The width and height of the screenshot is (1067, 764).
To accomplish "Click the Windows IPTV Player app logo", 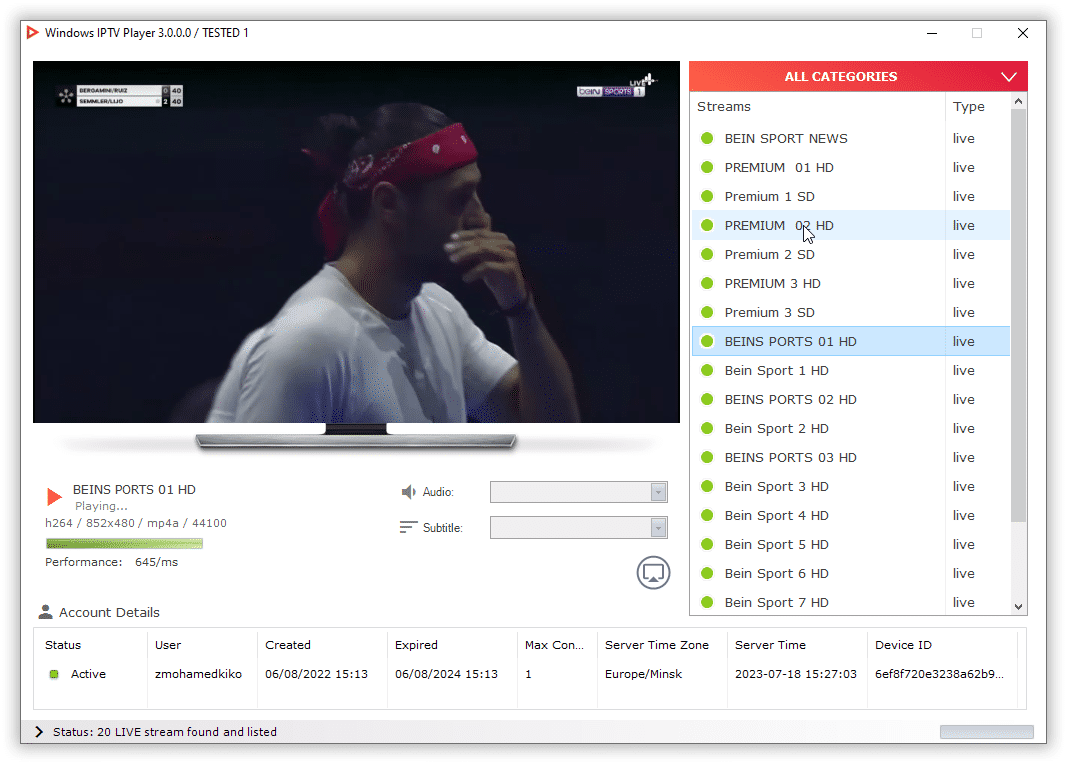I will pos(32,33).
